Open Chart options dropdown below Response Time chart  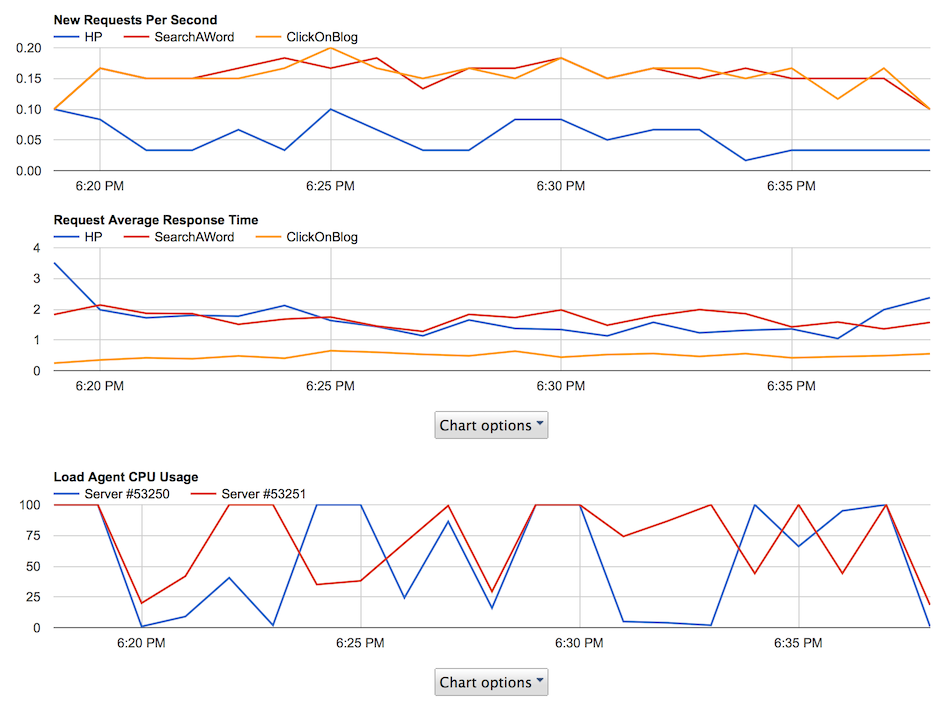coord(491,425)
